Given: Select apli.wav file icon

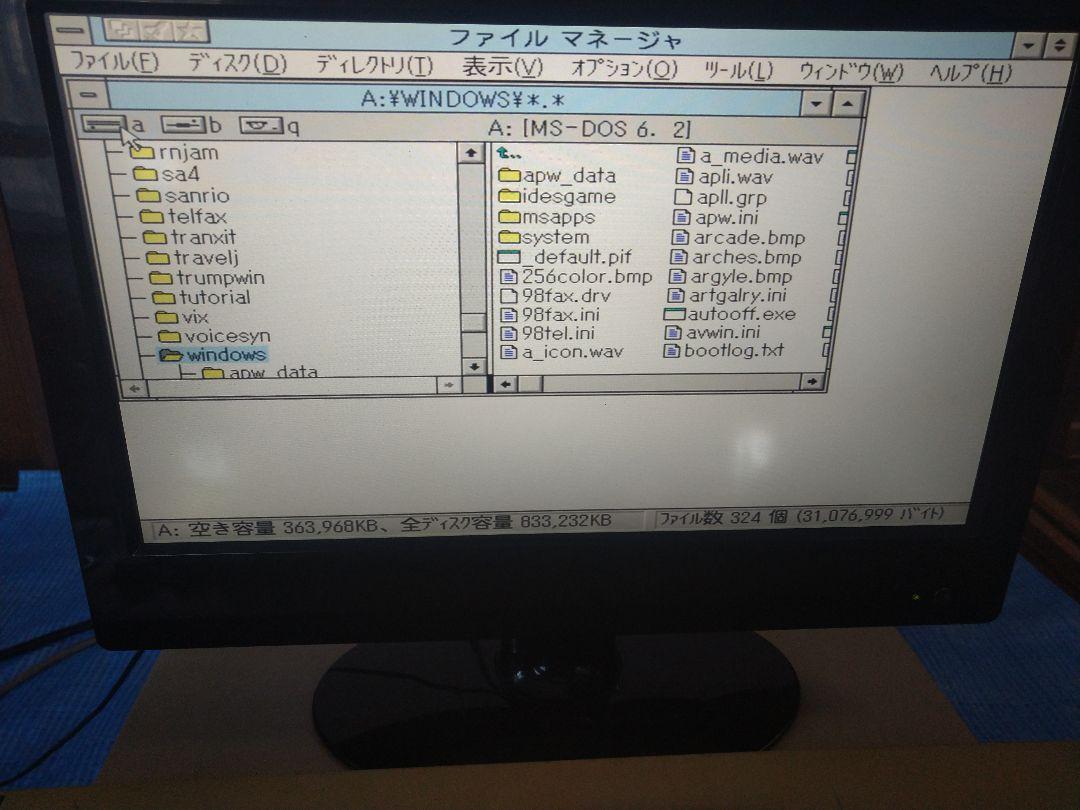Looking at the screenshot, I should (683, 177).
